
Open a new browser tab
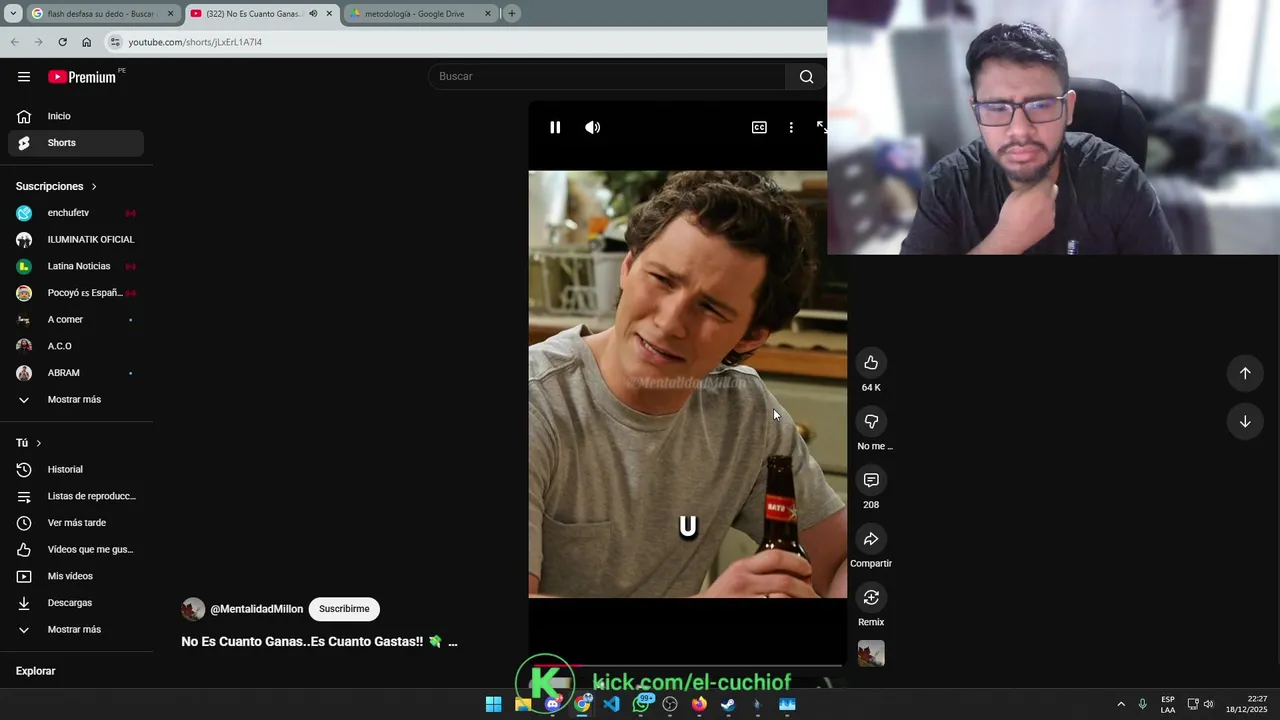(x=511, y=14)
